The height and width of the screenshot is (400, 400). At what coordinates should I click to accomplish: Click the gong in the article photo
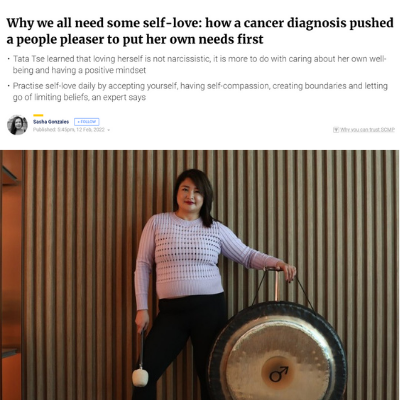[278, 352]
